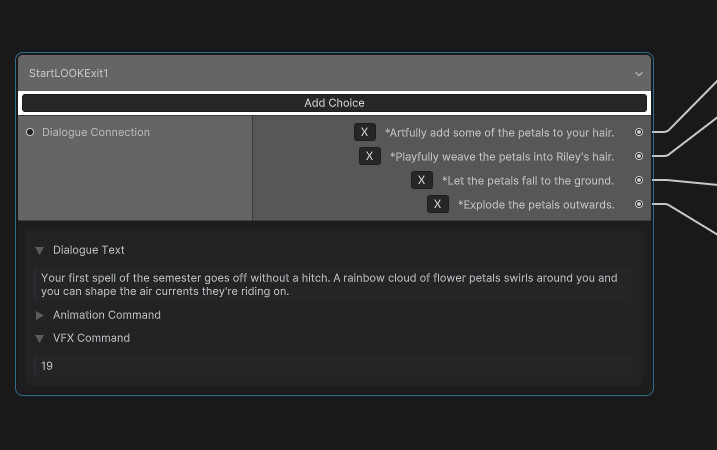Viewport: 717px width, 450px height.
Task: Select output port for 'Explode the petals'
Action: point(639,204)
